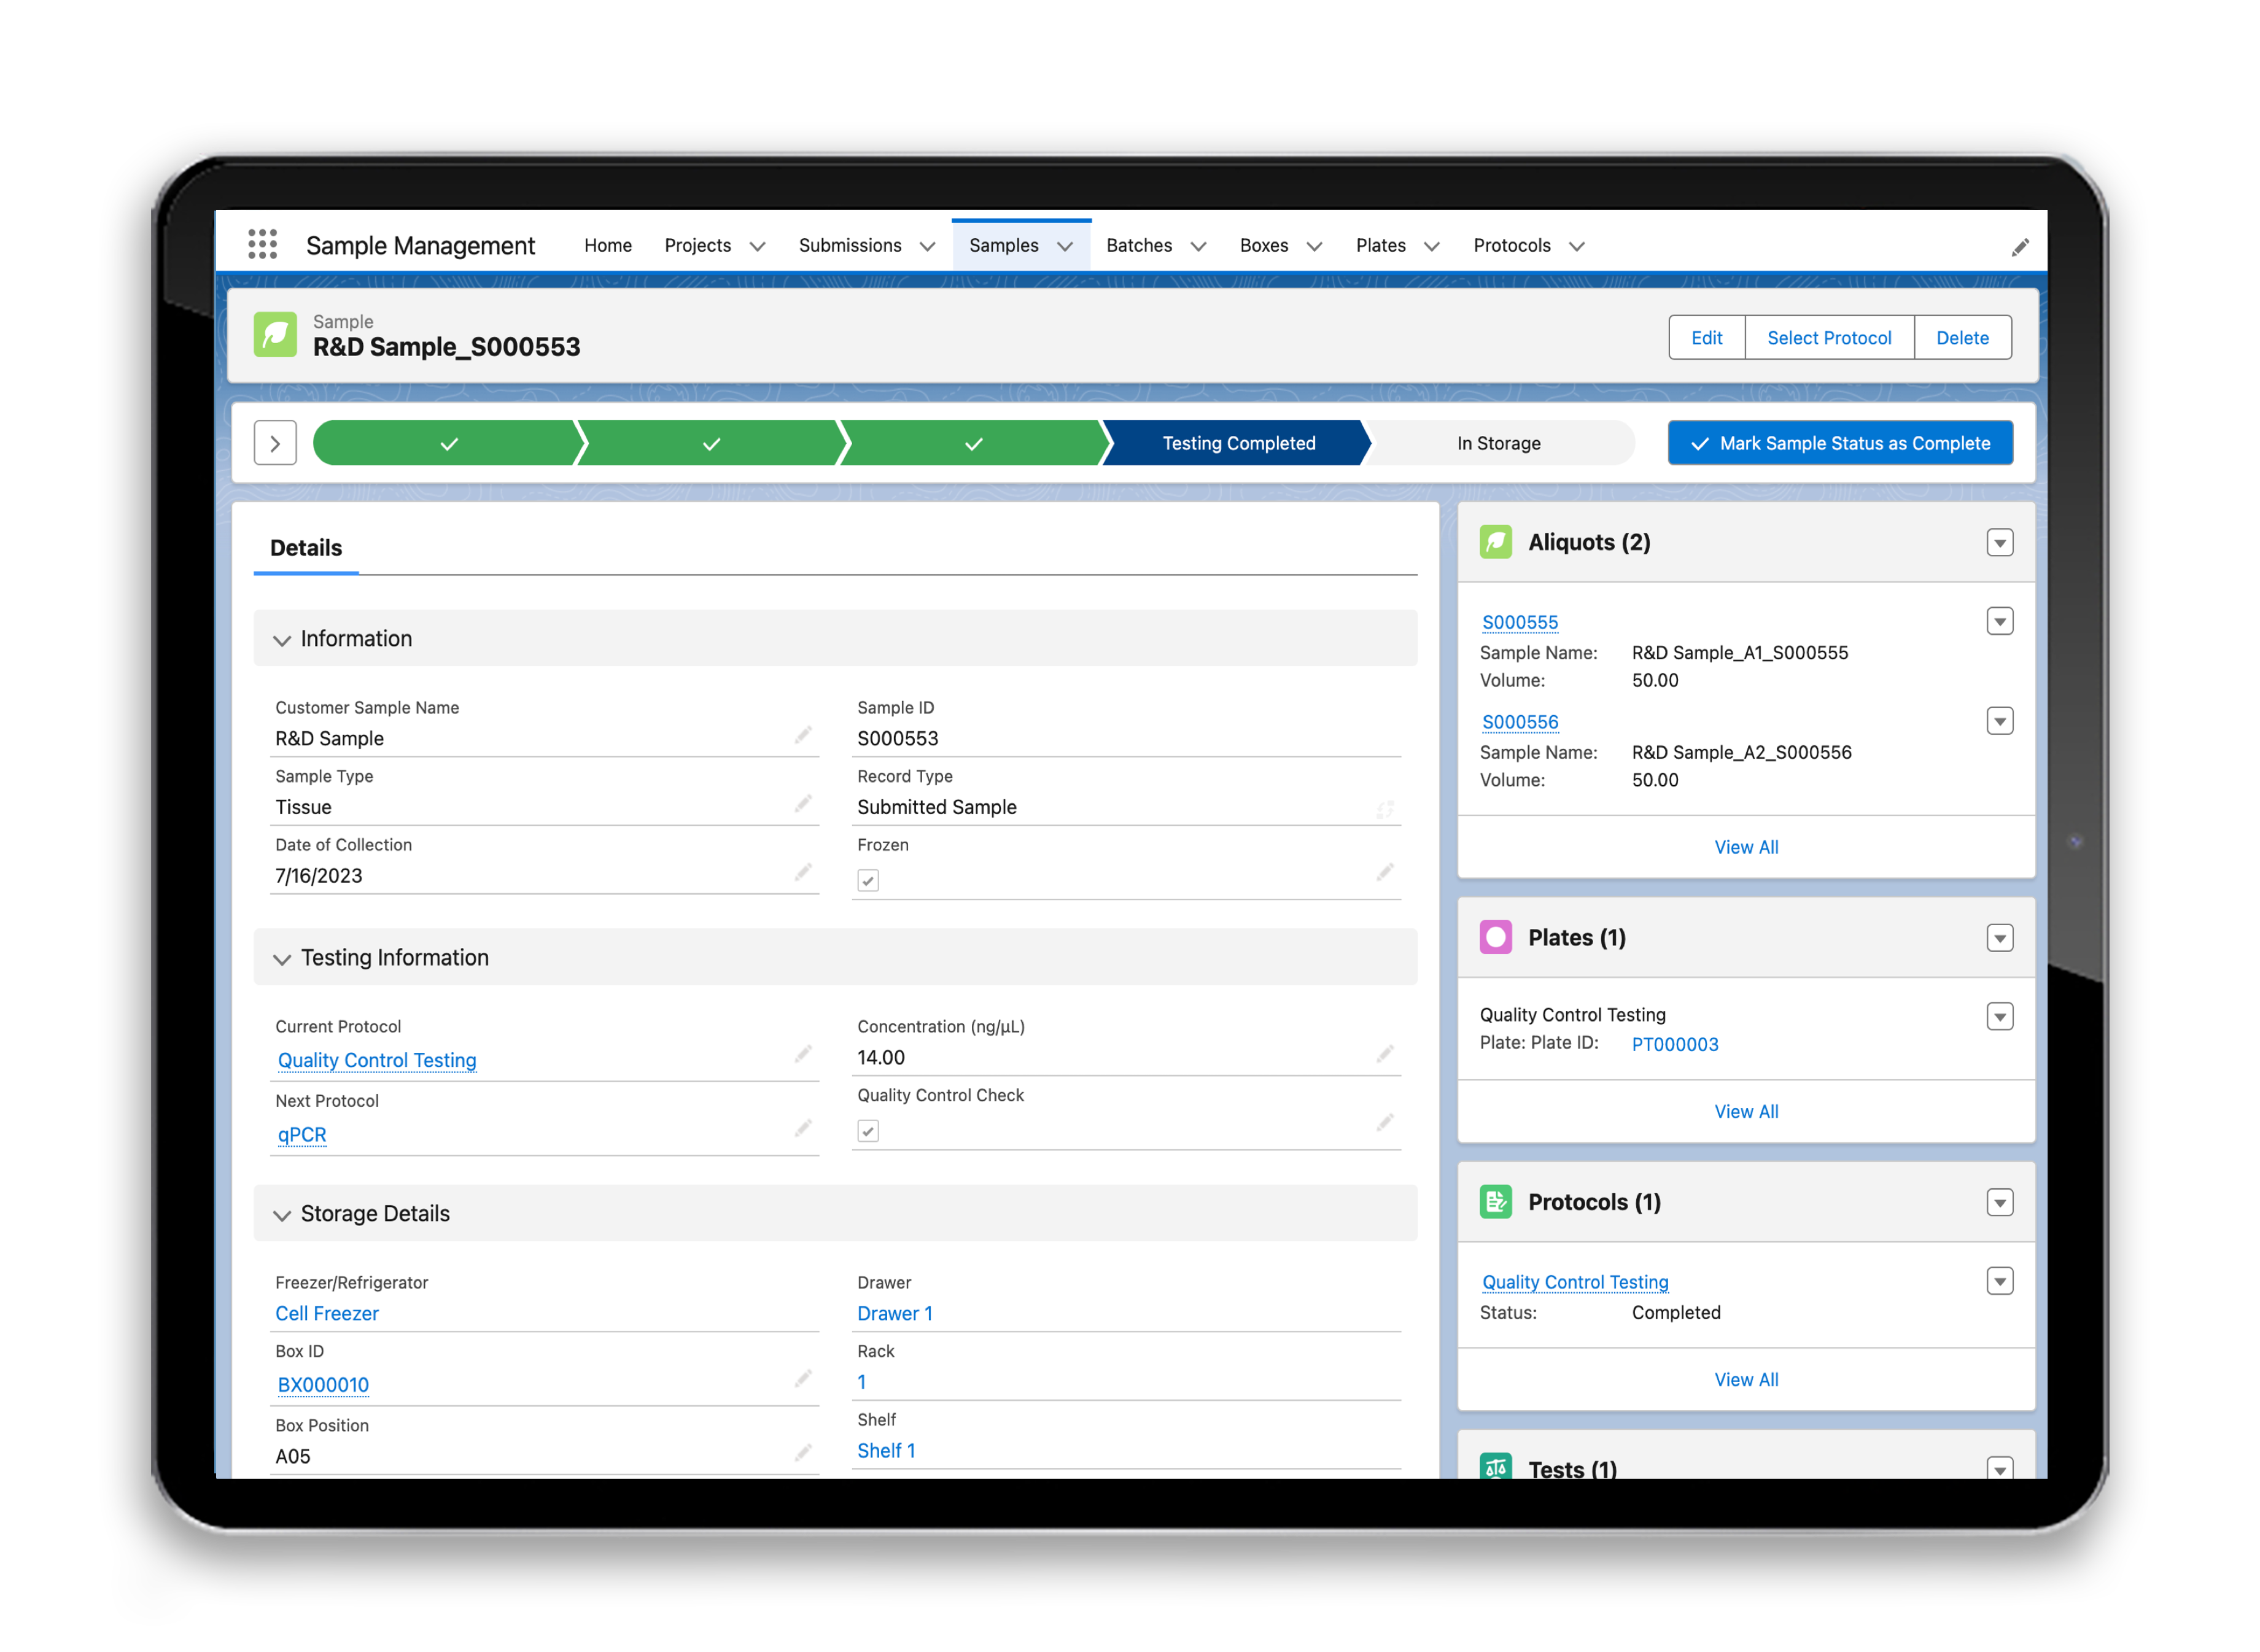Open the Projects tab
2260x1652 pixels.
coord(697,245)
